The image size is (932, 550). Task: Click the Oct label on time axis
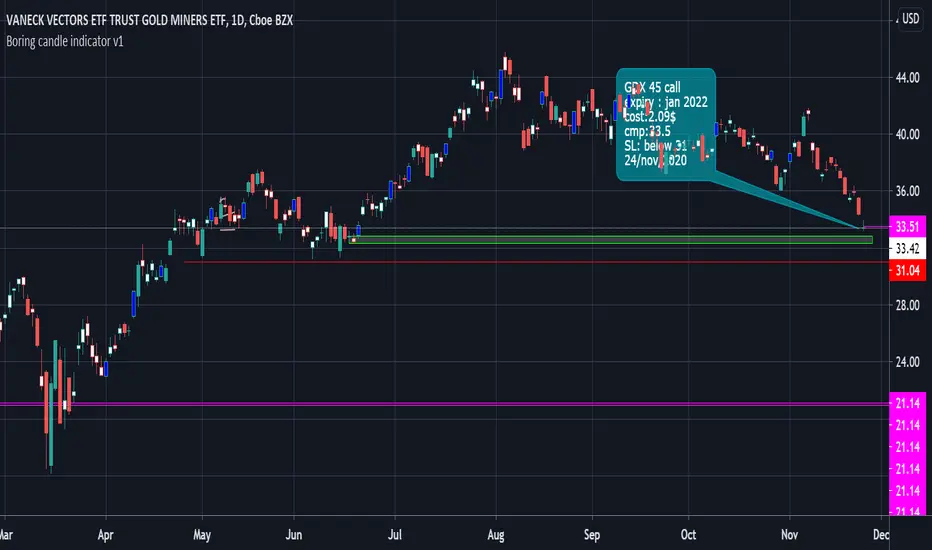(688, 535)
